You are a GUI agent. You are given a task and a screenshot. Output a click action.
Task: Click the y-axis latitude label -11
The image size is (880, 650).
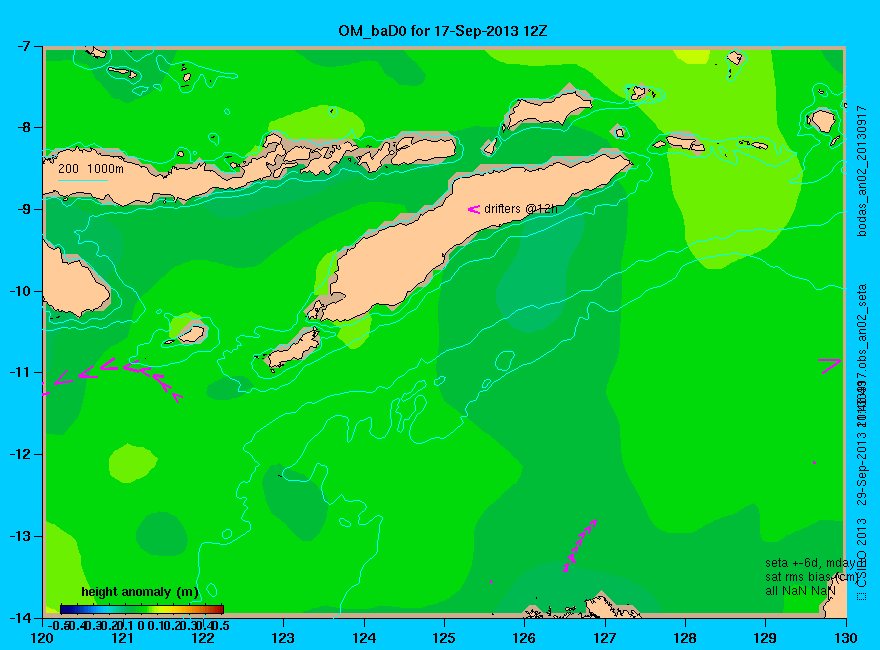click(21, 372)
